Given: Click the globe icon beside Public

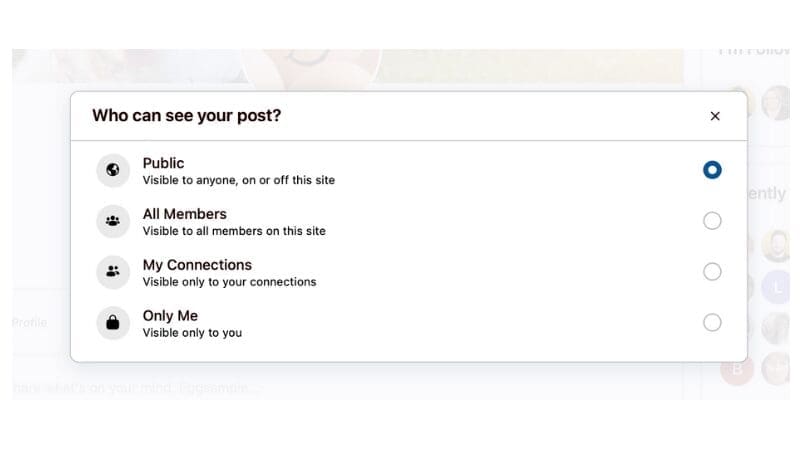Looking at the screenshot, I should (x=113, y=170).
